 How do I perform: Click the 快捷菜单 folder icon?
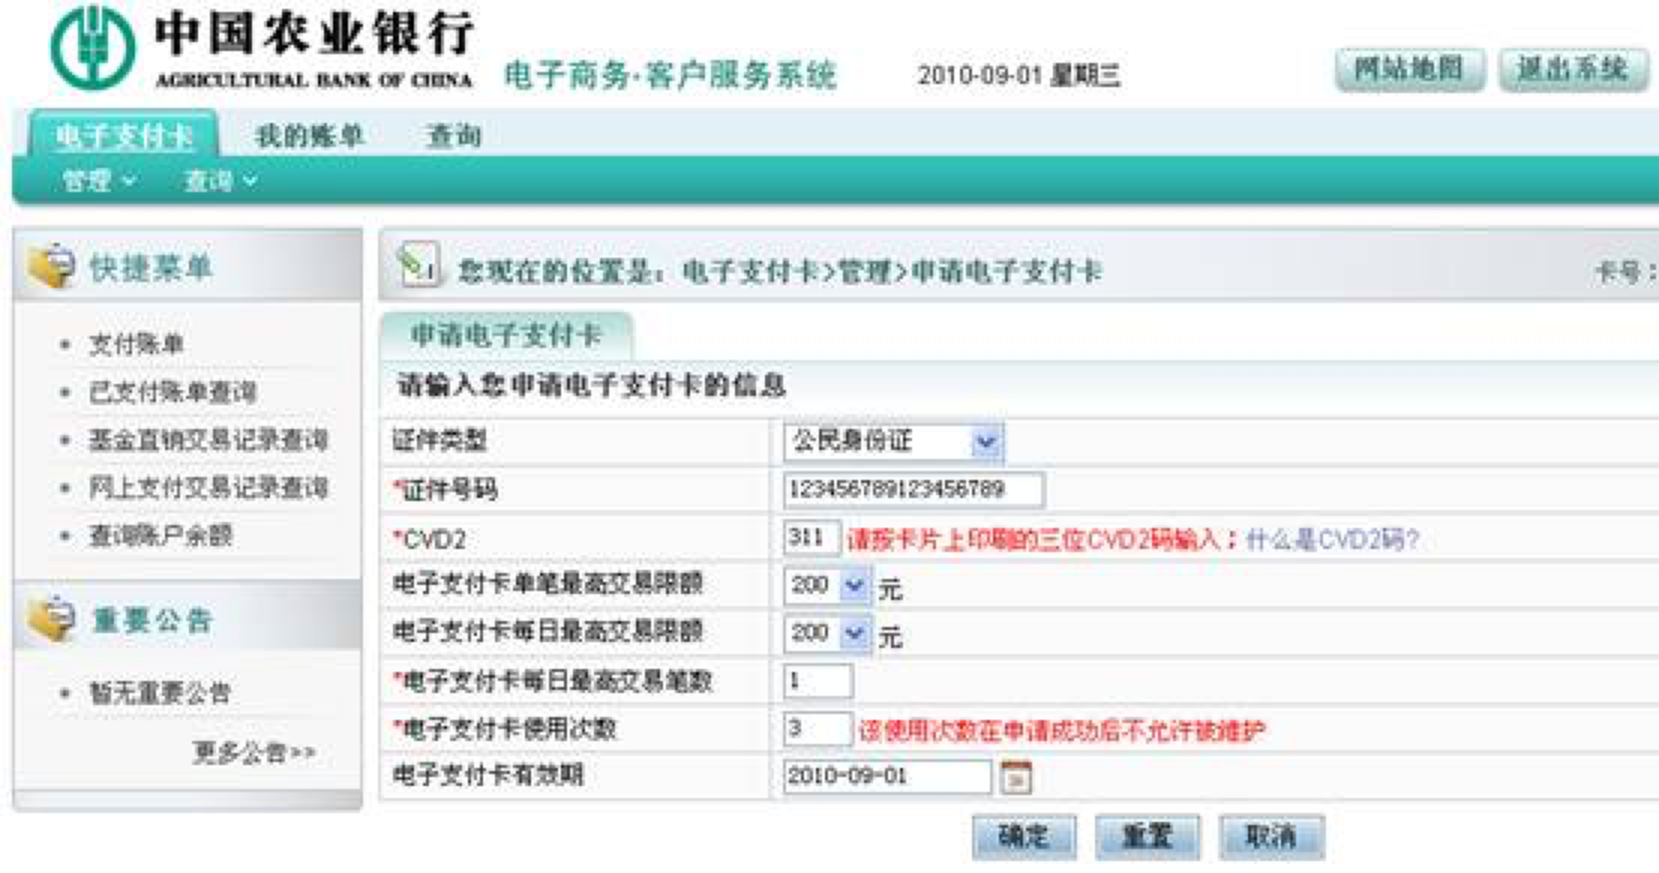tap(51, 266)
